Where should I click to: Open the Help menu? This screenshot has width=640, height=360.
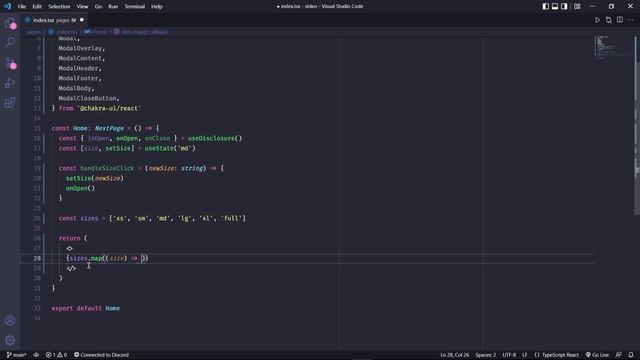157,6
